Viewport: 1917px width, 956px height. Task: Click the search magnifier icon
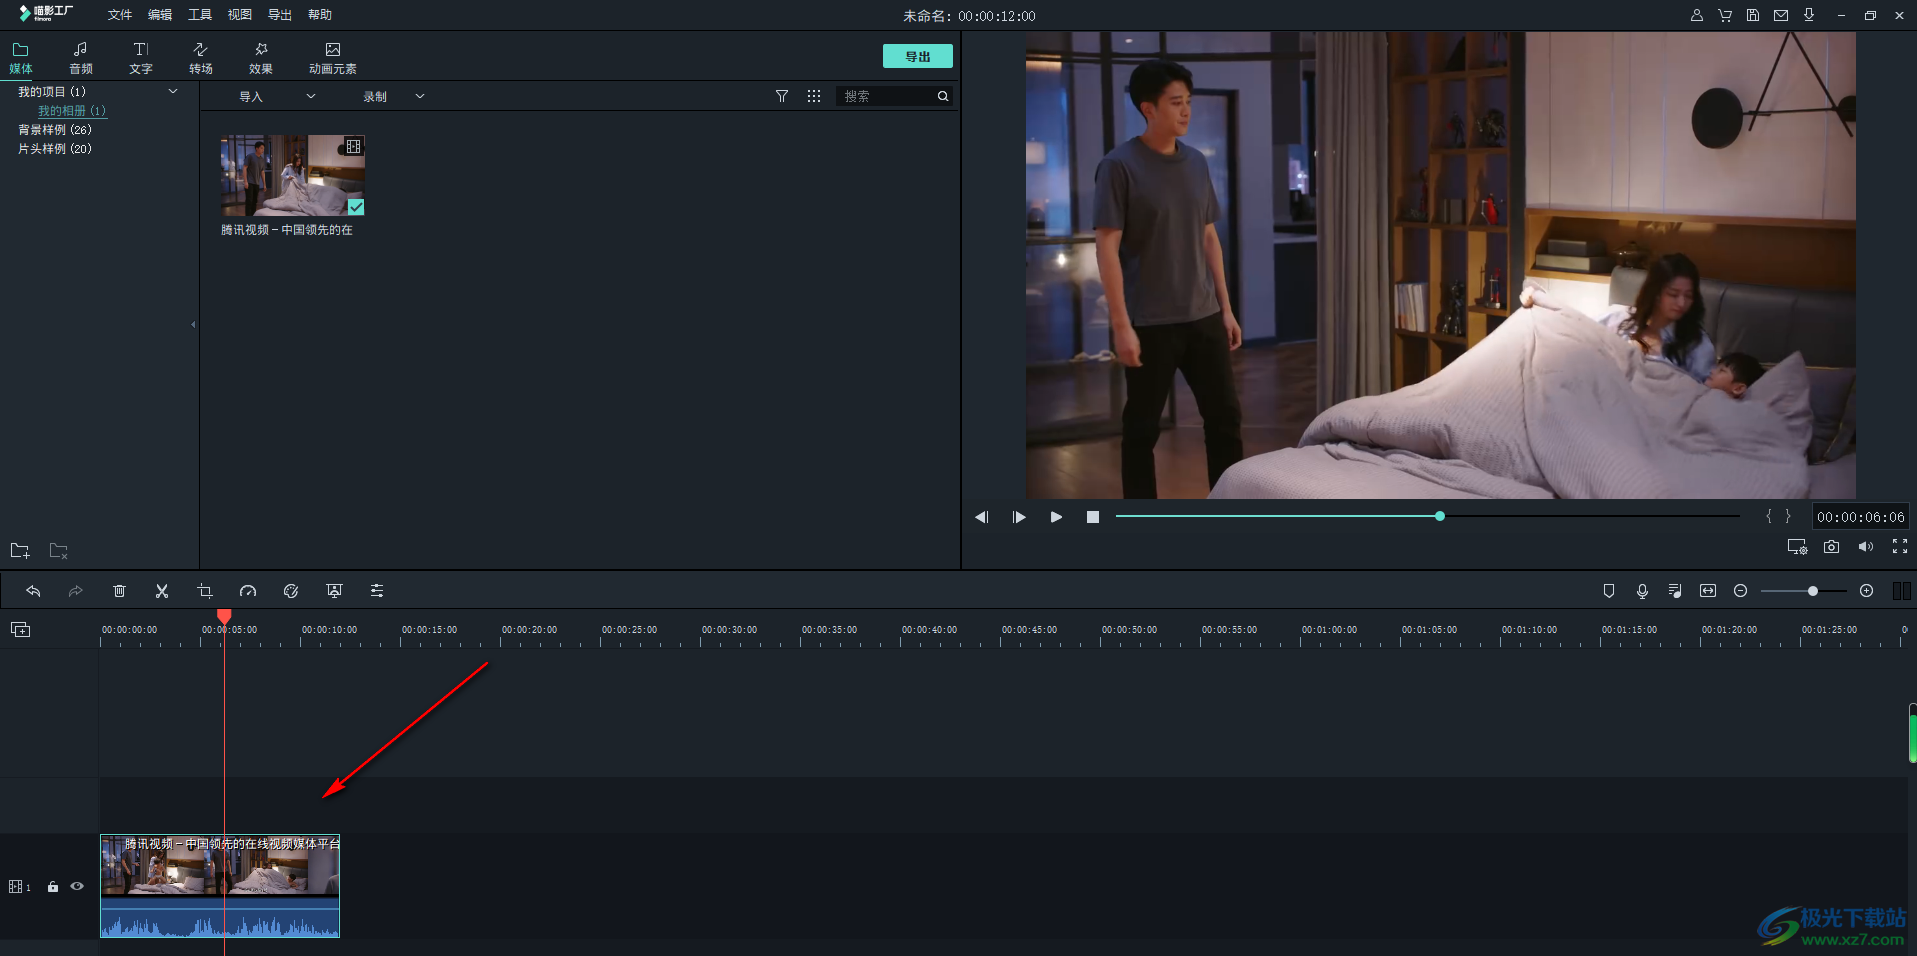(943, 96)
